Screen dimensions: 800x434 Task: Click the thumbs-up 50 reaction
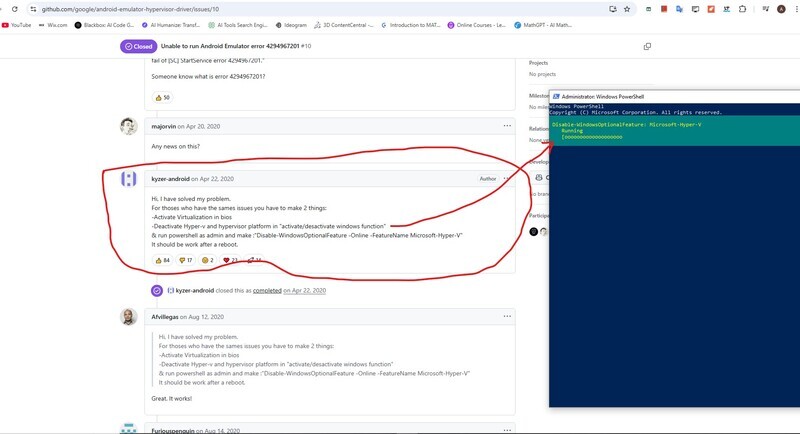(x=162, y=97)
